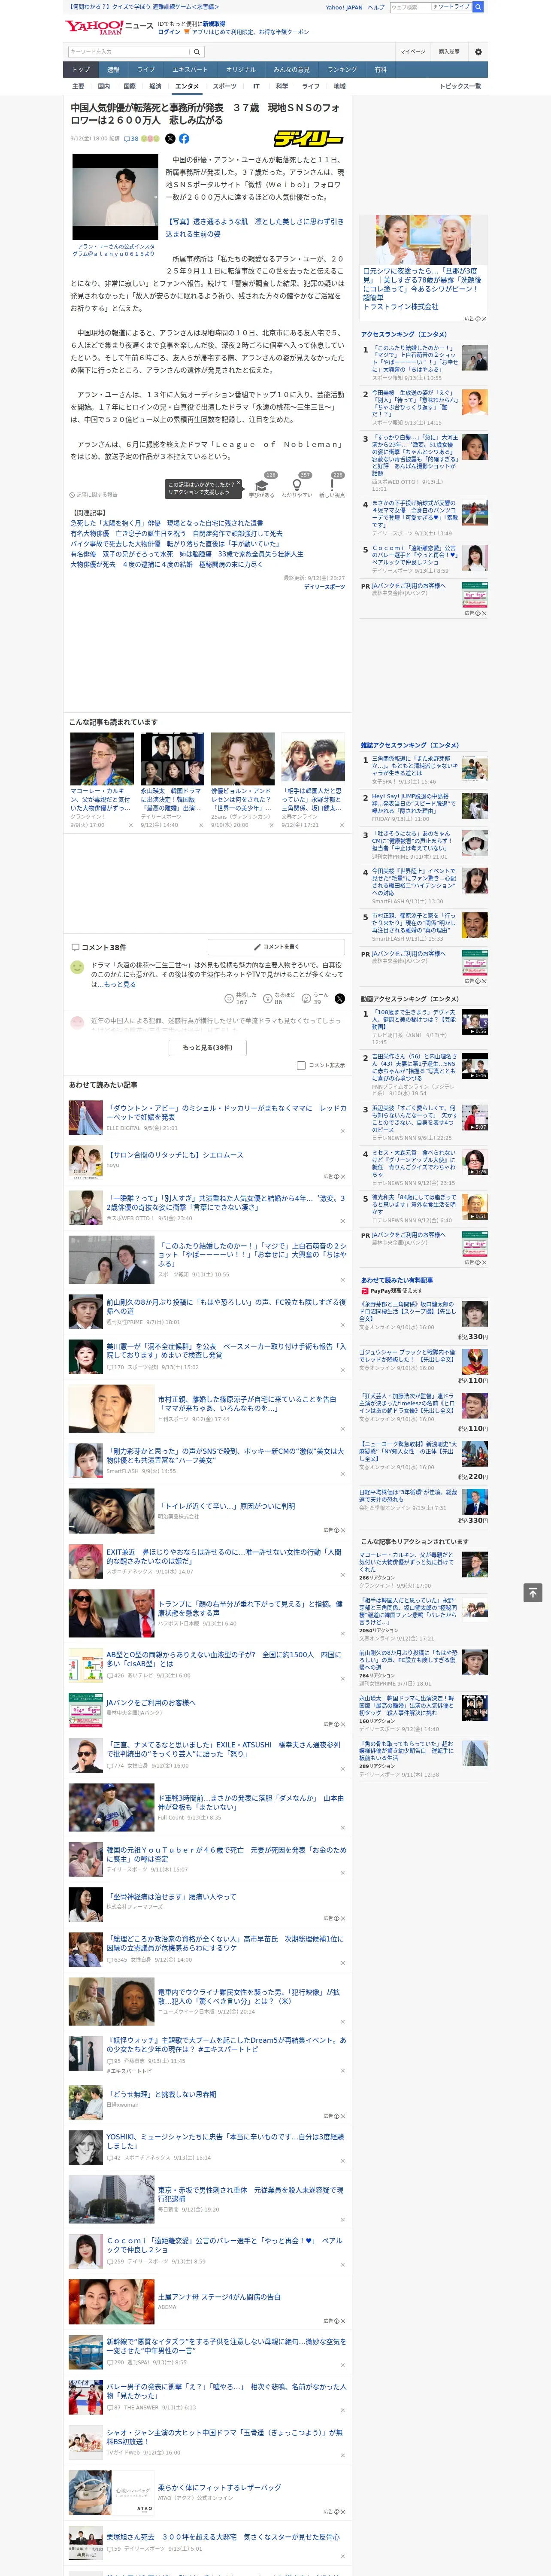This screenshot has width=551, height=2576.
Task: Open 韓国の元祖YouTuberが46歳で死亡 article
Action: coord(226,1855)
